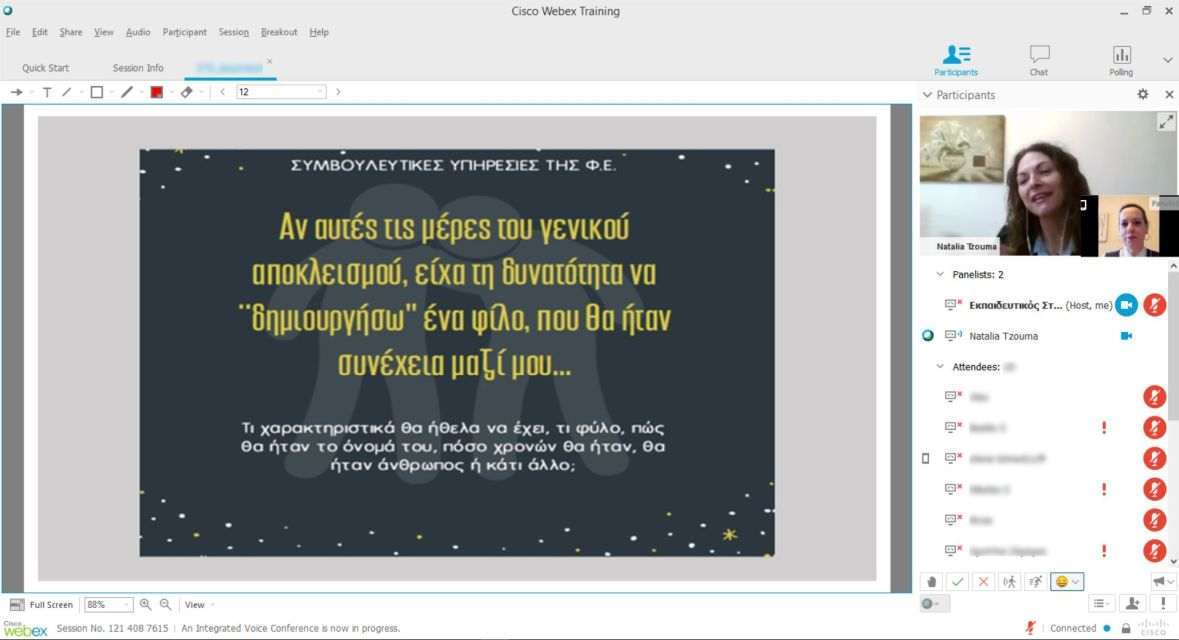Screen dimensions: 1179x640
Task: Select the Rectangle shape tool
Action: tap(96, 92)
